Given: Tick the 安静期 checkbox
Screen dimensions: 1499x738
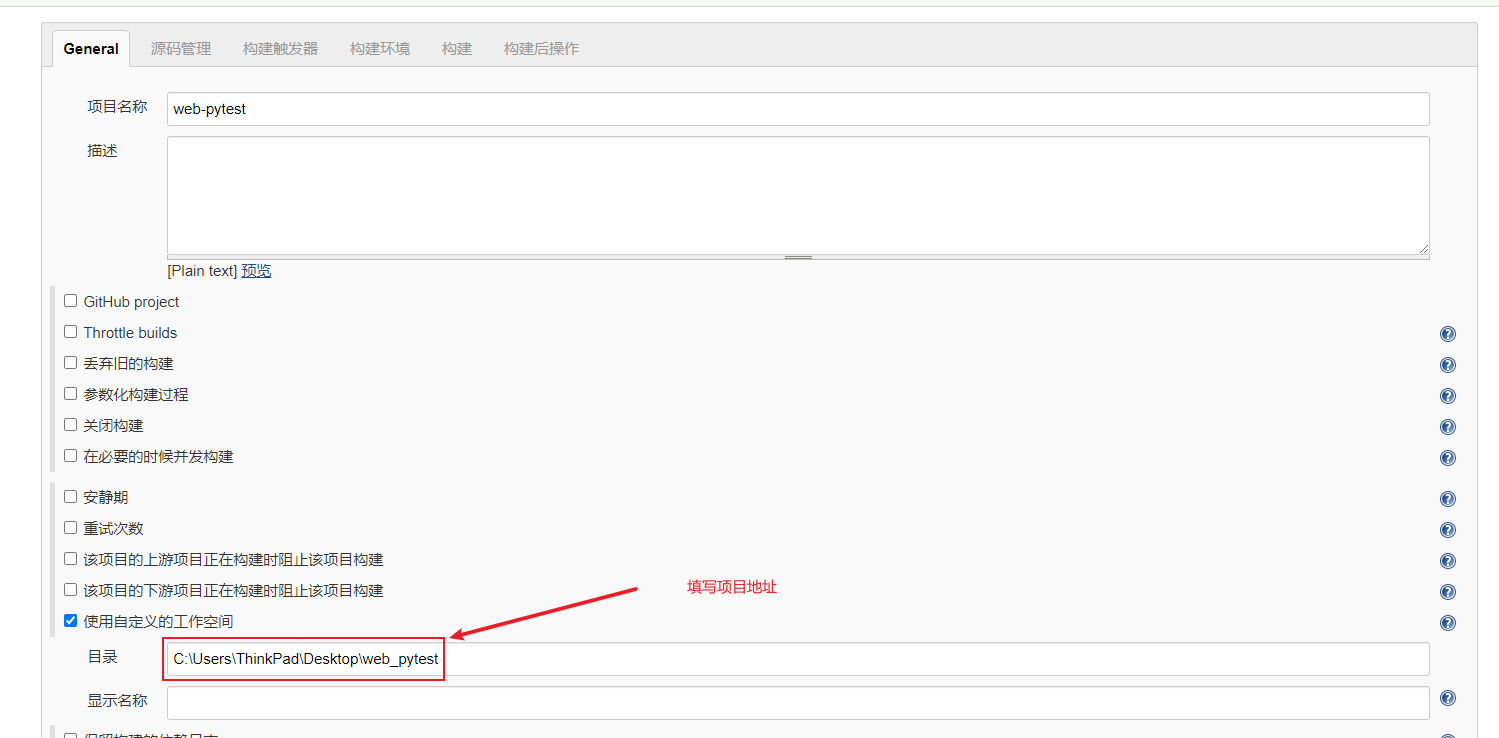Looking at the screenshot, I should pos(70,496).
